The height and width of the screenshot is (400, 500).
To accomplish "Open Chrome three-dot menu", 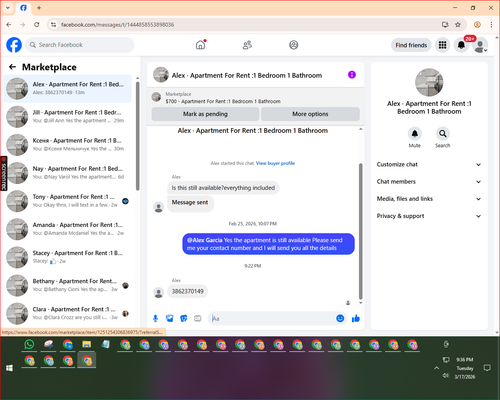I will pos(491,25).
